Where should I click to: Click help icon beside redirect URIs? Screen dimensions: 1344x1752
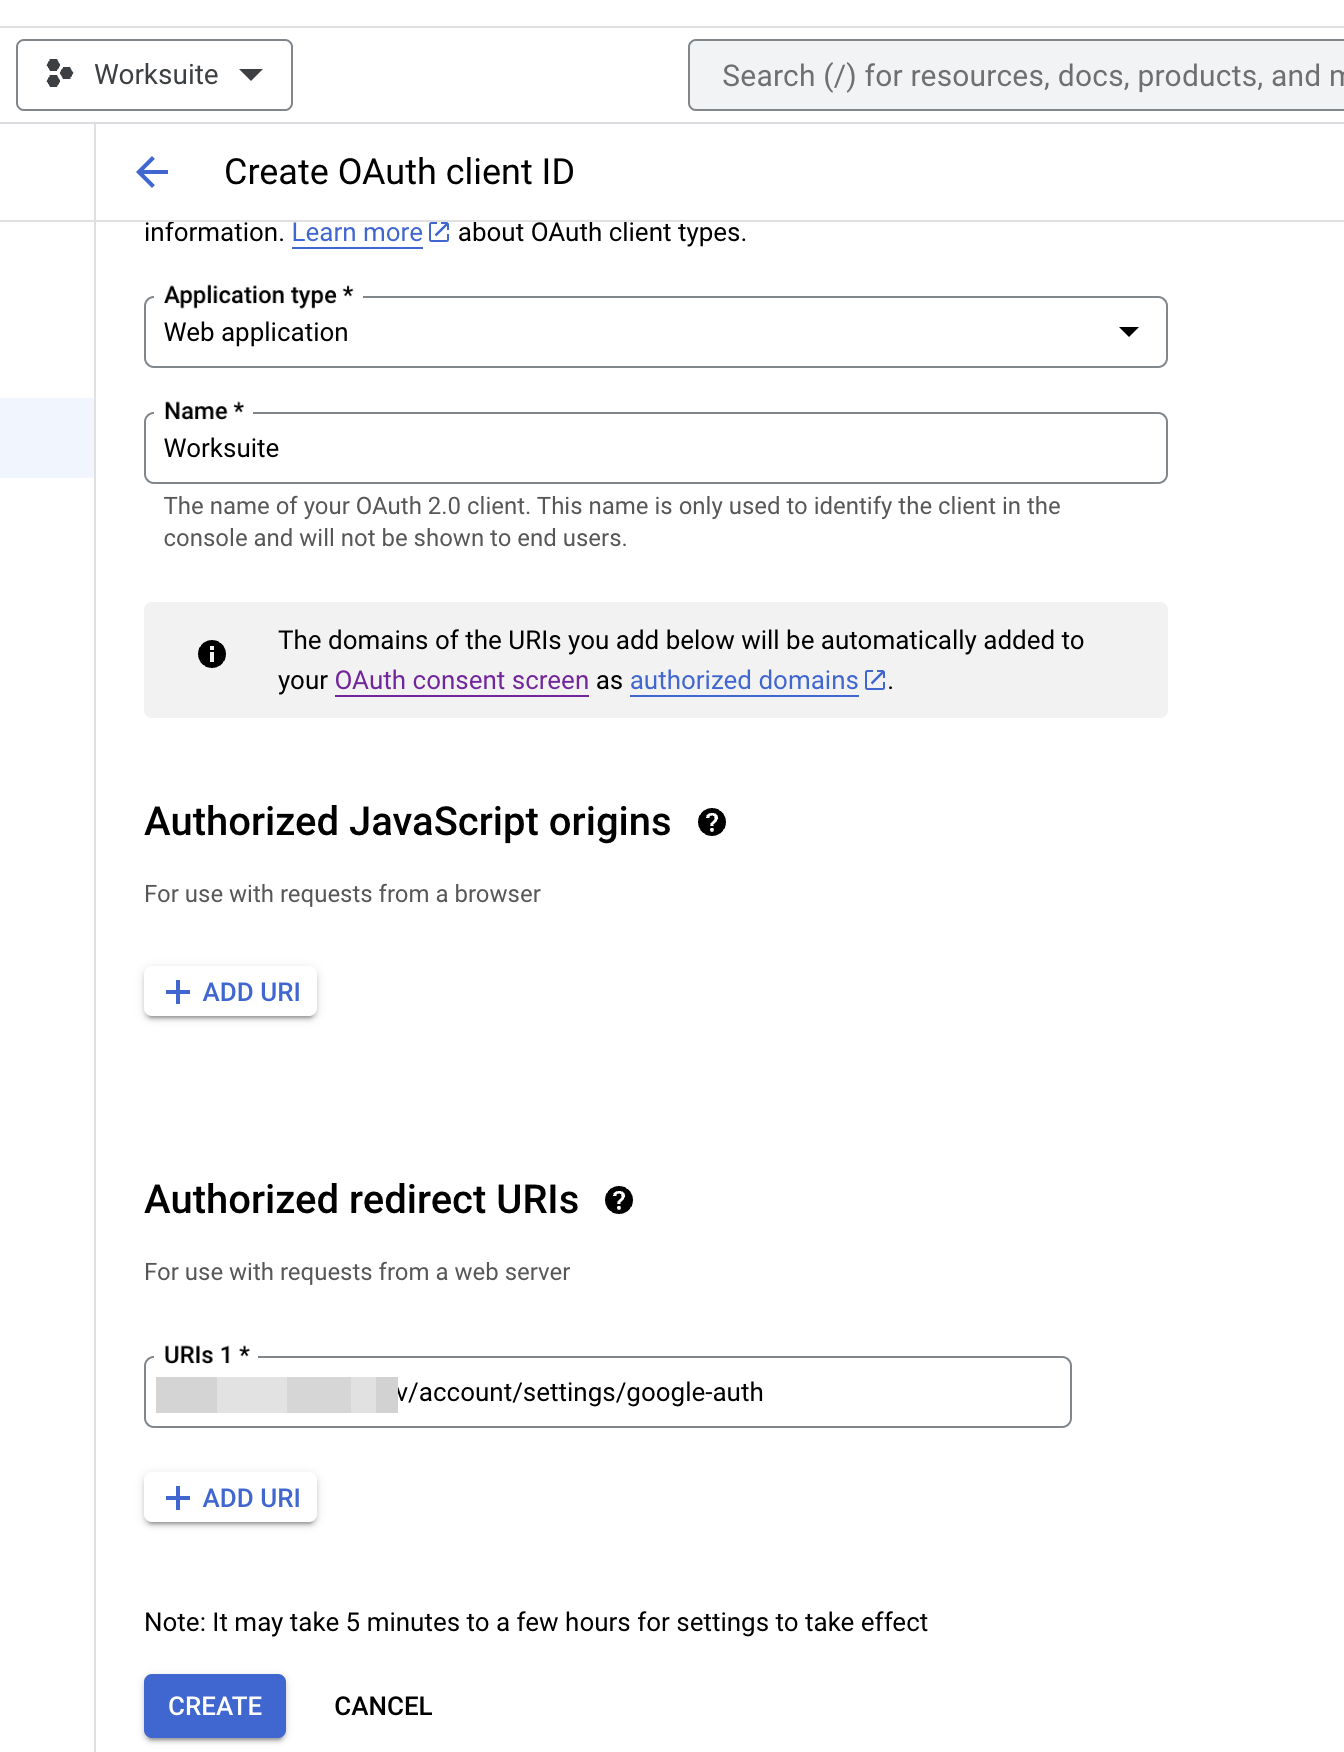619,1200
